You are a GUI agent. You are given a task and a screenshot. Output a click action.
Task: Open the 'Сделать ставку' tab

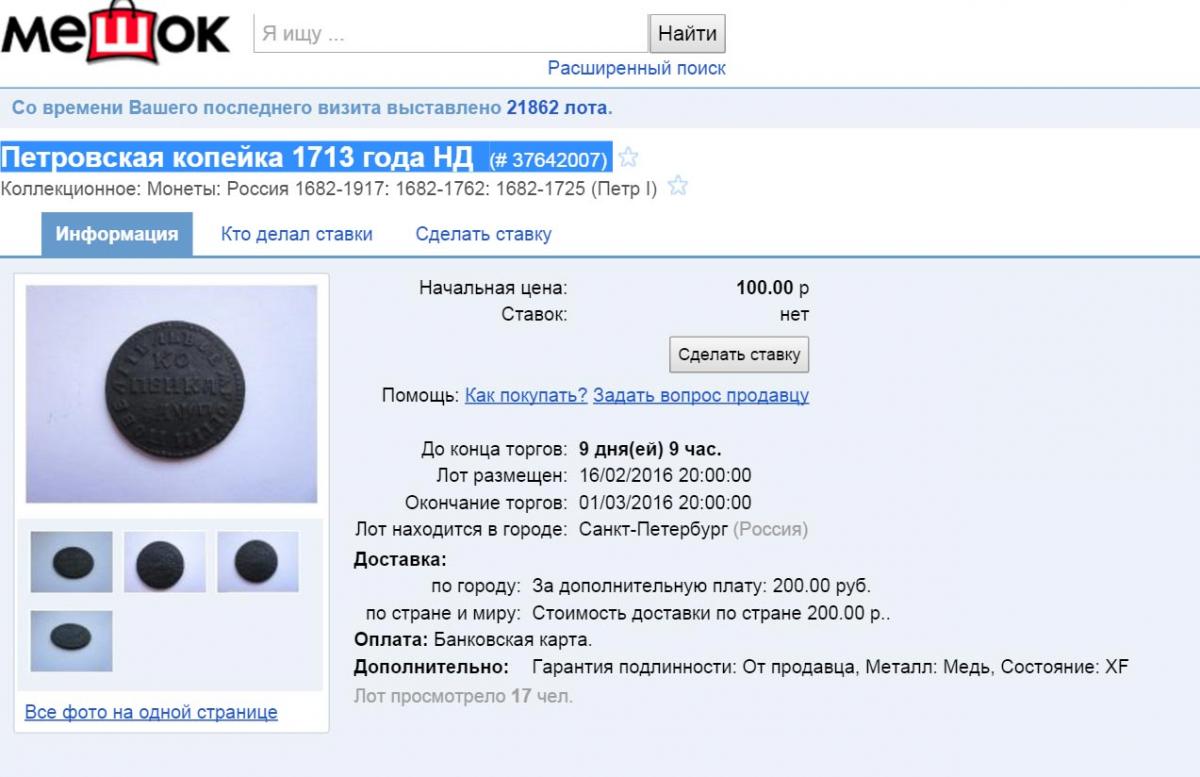pos(483,234)
